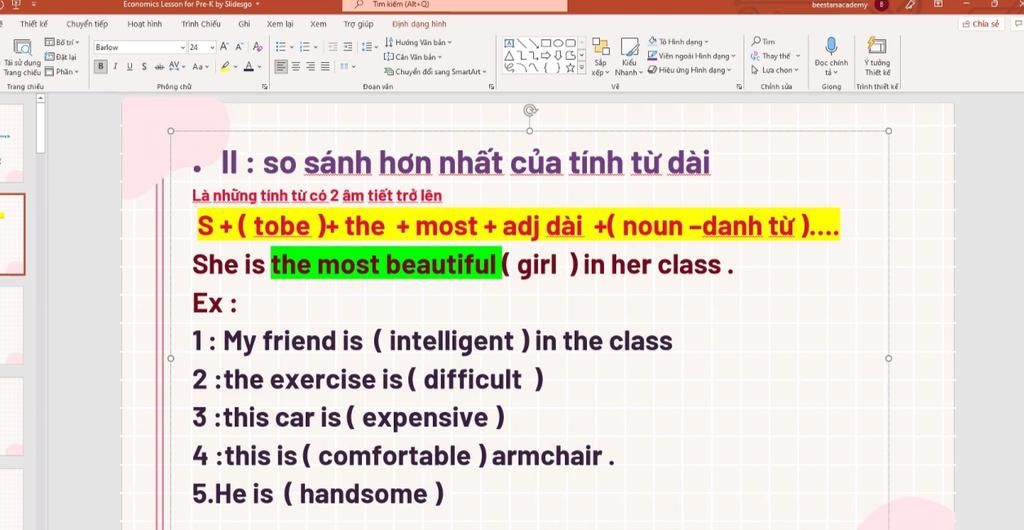Click Đọc chính tả dictate button
Screen dimensions: 1024x530
(831, 57)
